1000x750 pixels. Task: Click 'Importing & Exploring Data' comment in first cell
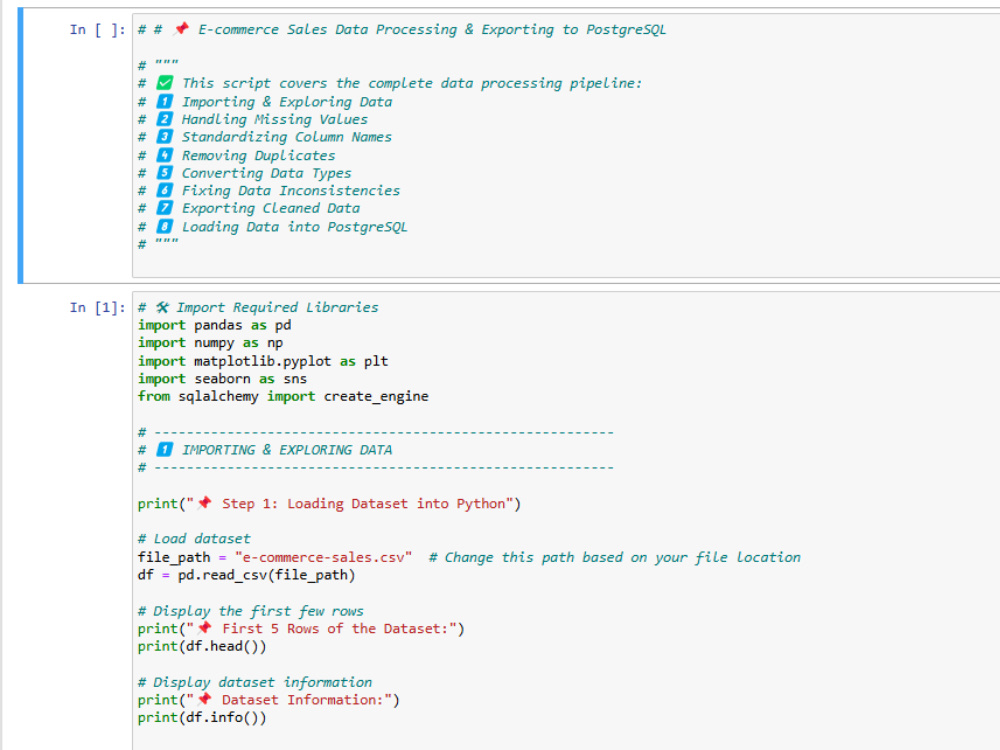tap(287, 102)
